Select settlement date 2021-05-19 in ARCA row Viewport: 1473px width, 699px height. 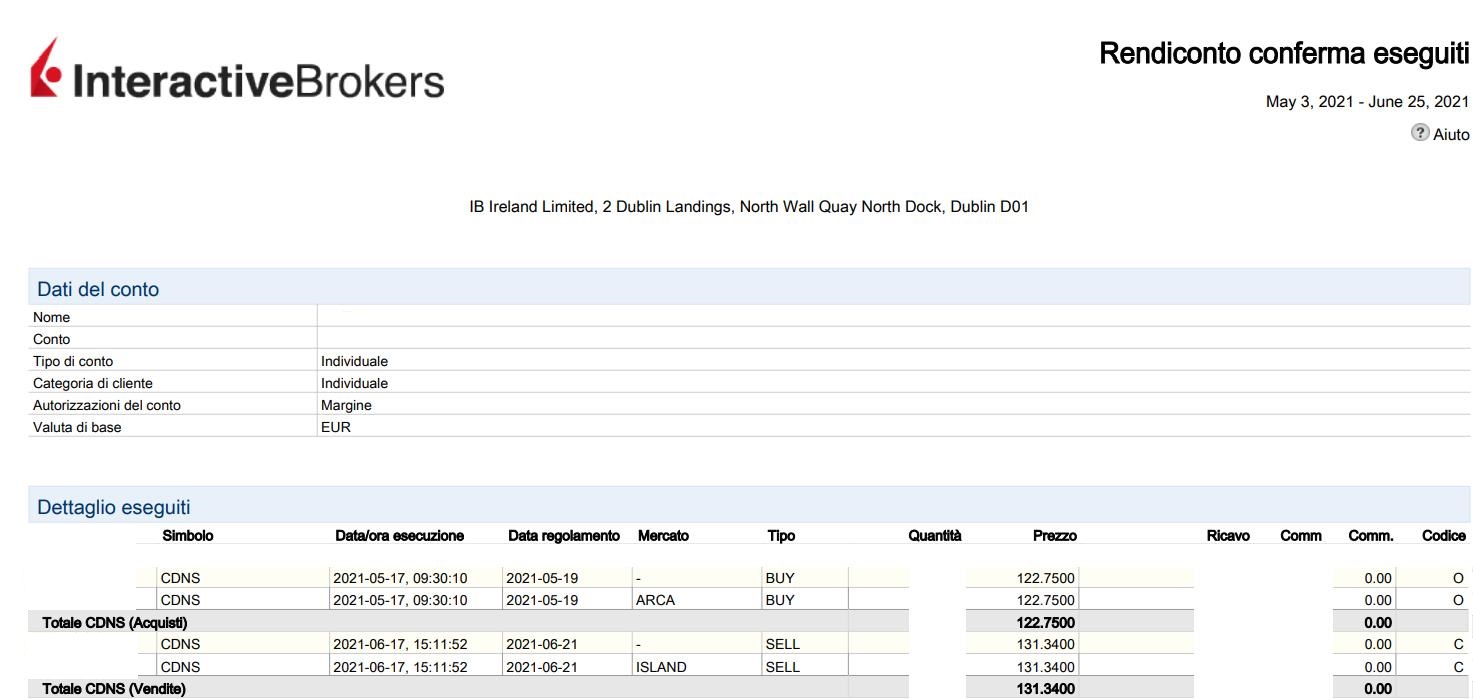[x=542, y=600]
